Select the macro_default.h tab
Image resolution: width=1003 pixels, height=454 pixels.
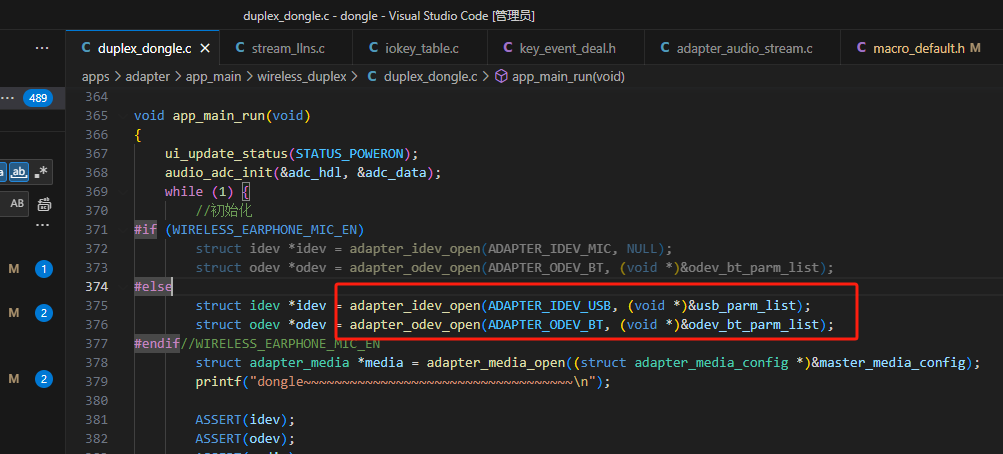921,48
